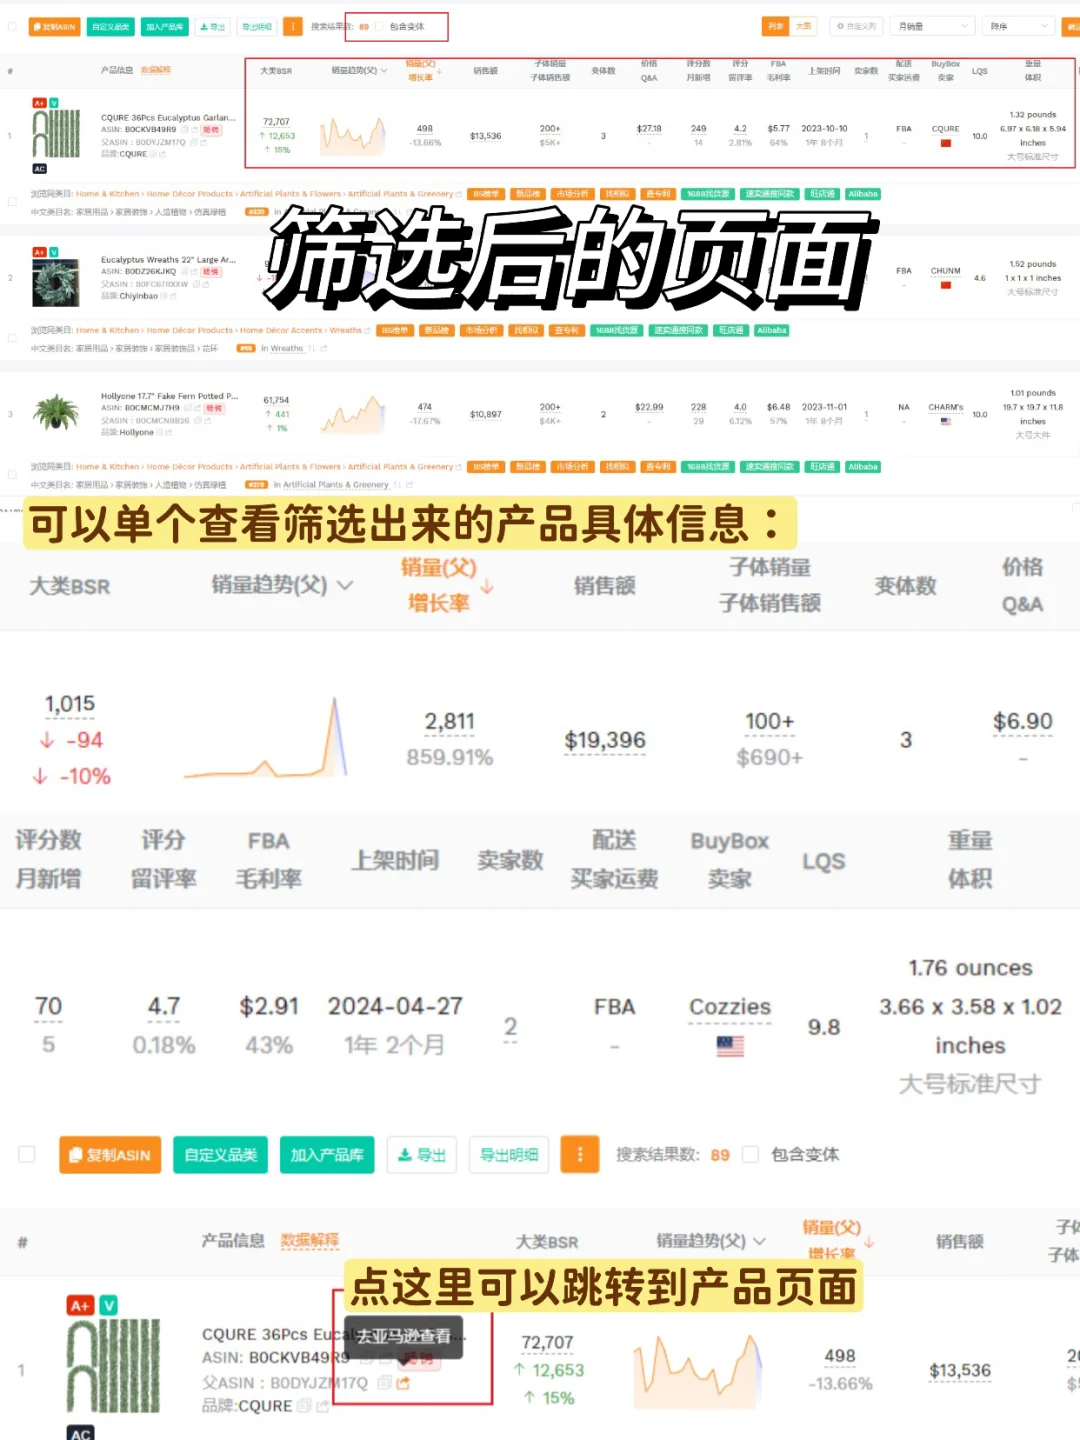Click the orange BuyBox color swatch for CQURE
Viewport: 1080px width, 1440px height.
945,144
